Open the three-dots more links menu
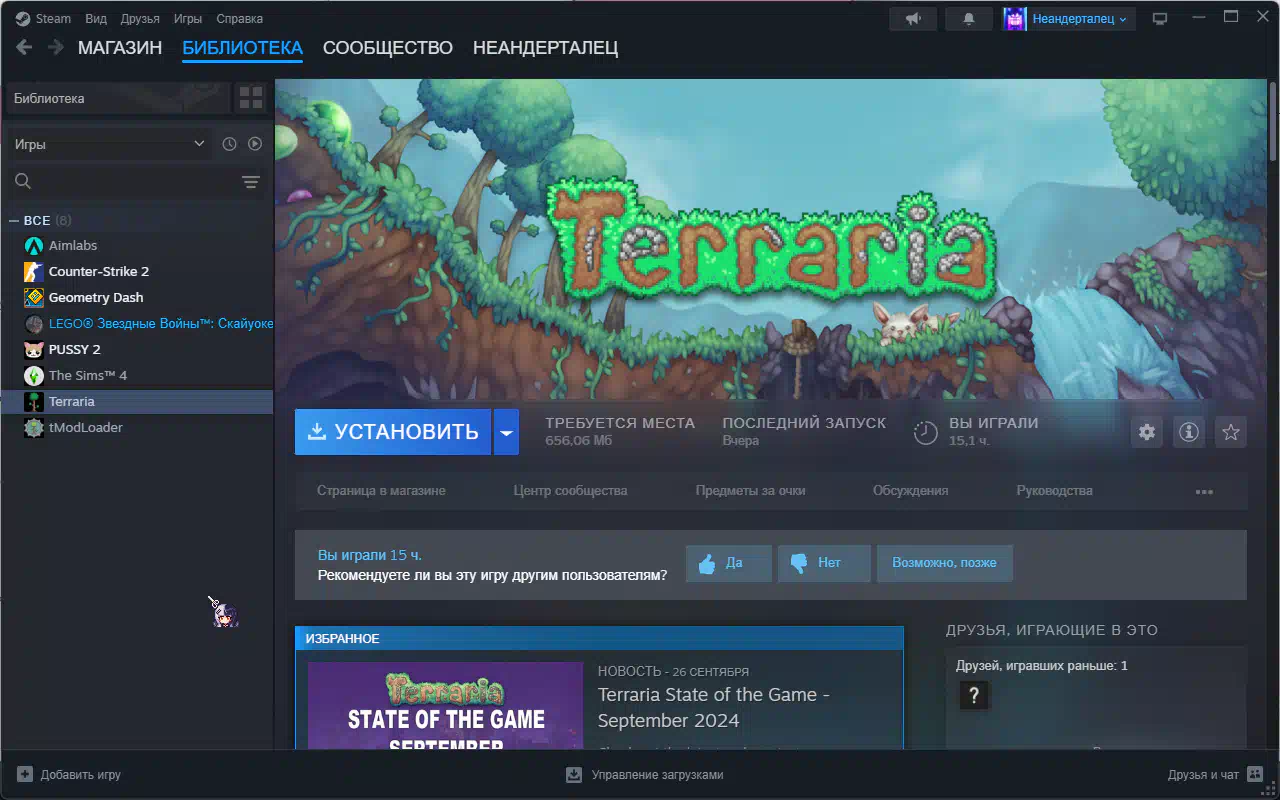 1204,491
